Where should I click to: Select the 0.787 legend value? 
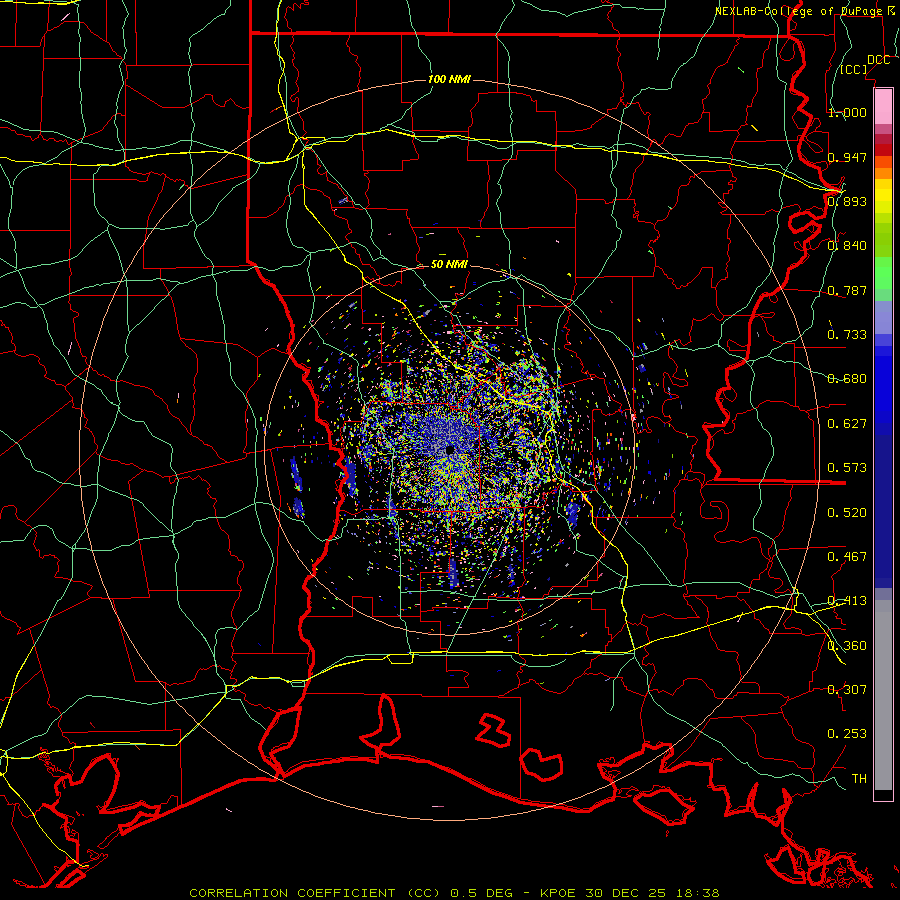(x=847, y=290)
